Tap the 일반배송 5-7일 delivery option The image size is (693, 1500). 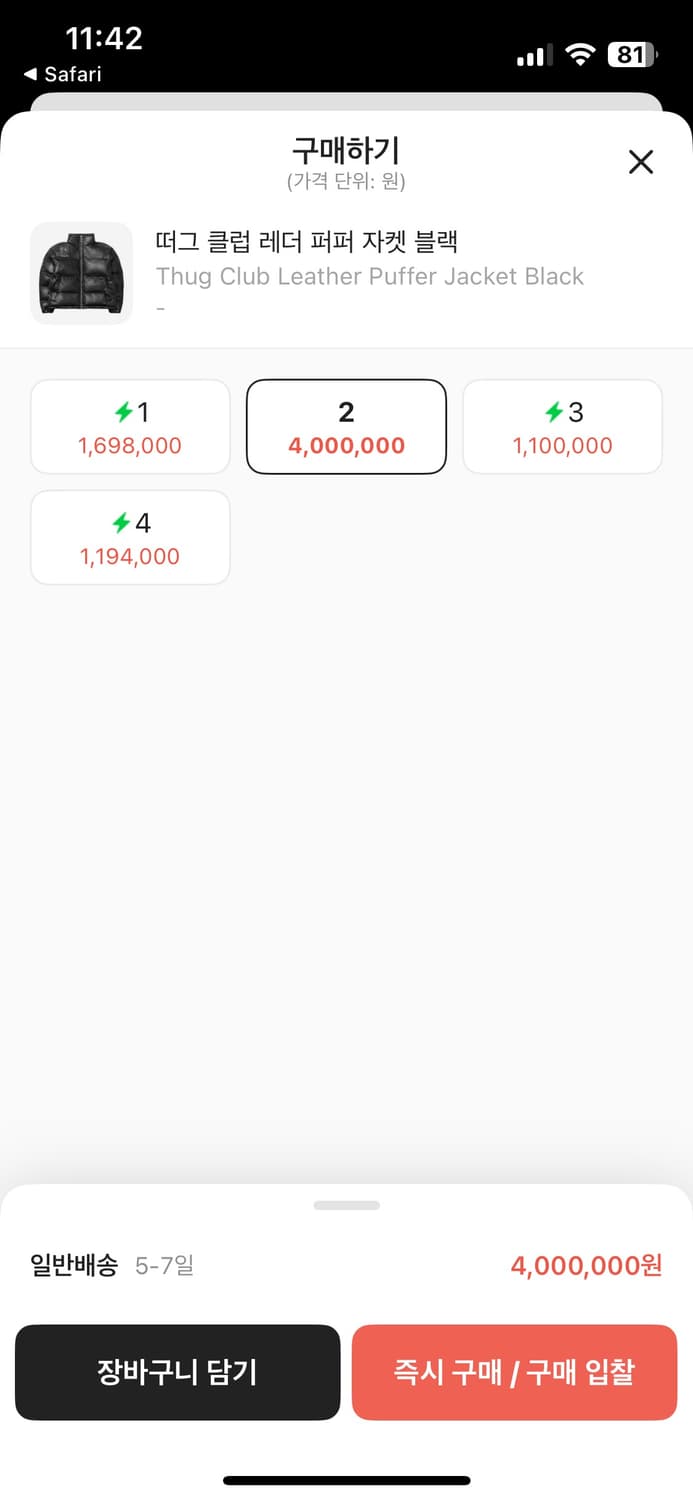[x=112, y=1266]
